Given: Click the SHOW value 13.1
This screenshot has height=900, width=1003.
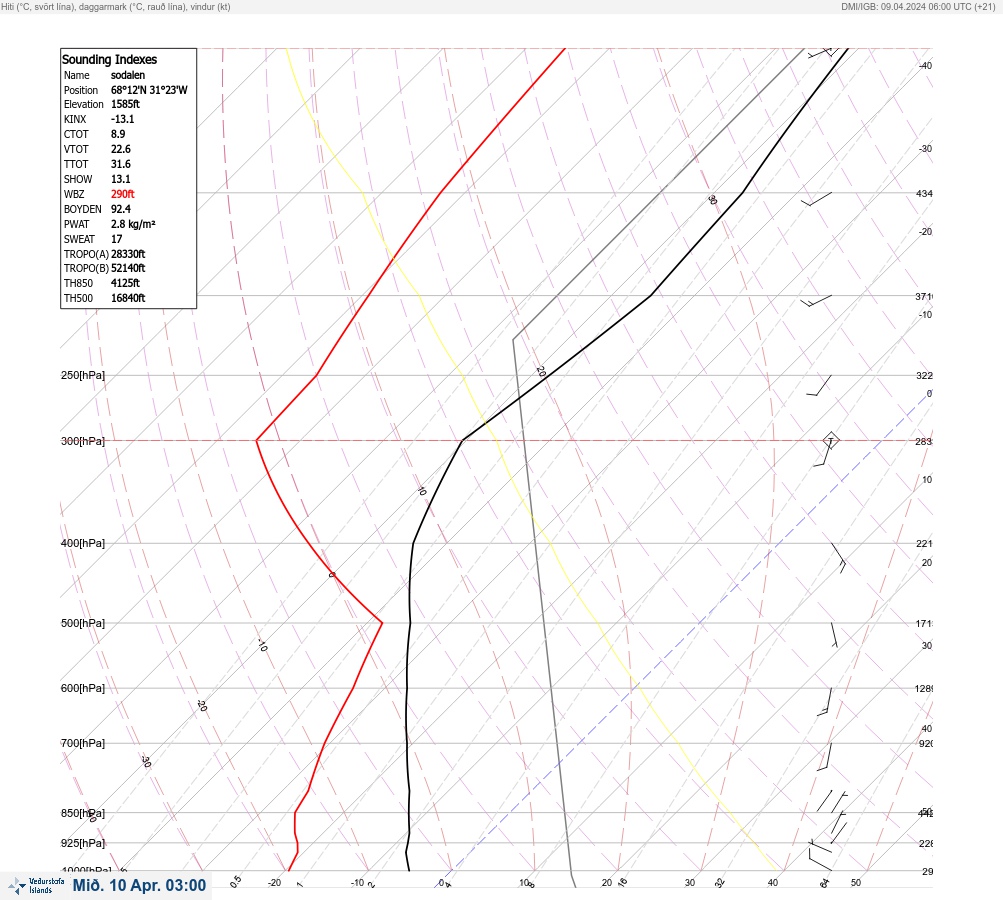Looking at the screenshot, I should 120,179.
